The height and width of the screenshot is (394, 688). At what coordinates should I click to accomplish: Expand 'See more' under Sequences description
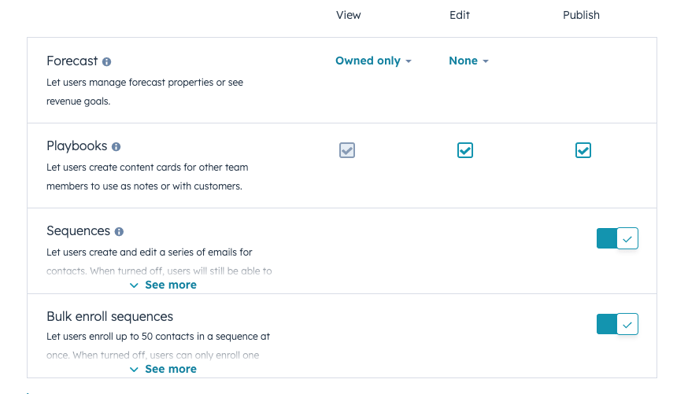click(163, 285)
